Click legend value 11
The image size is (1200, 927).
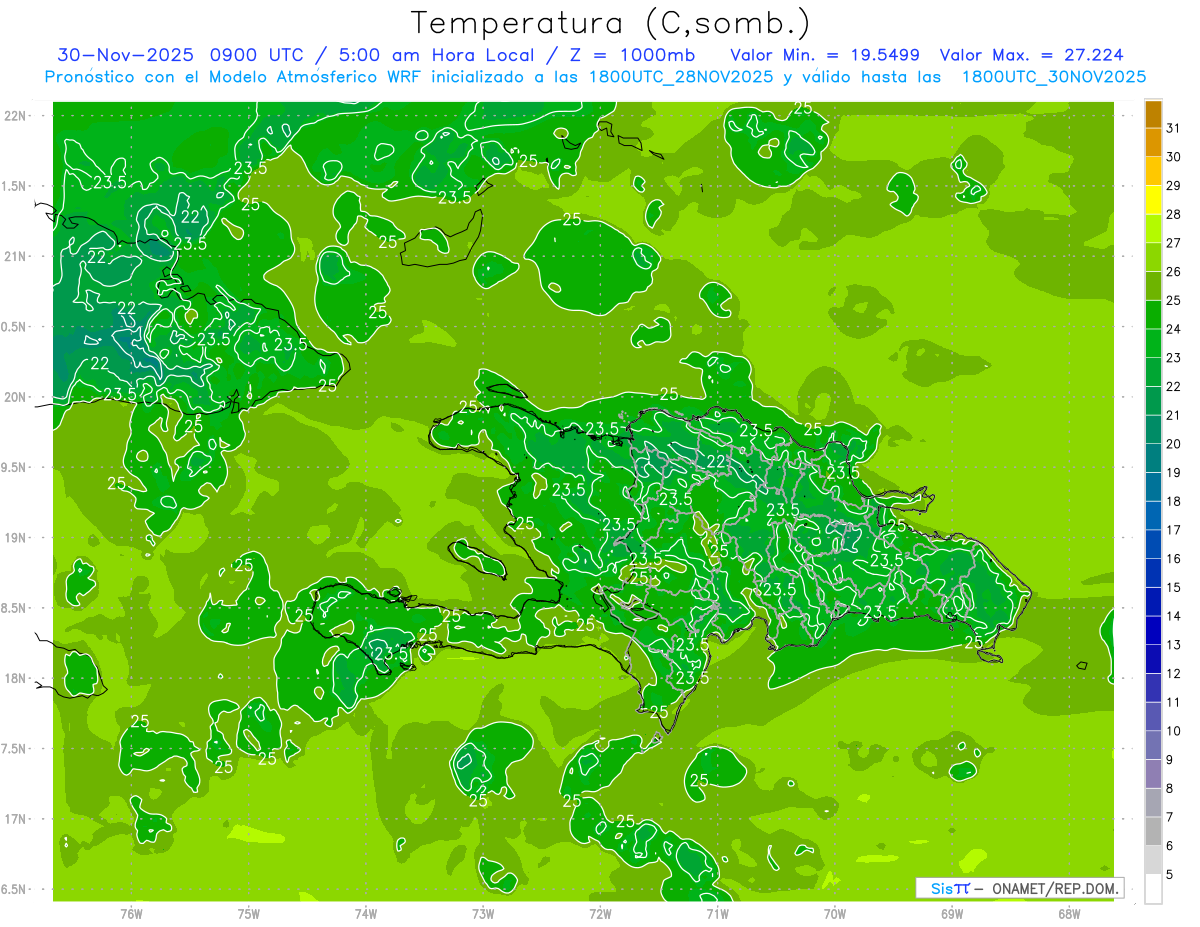point(1174,703)
